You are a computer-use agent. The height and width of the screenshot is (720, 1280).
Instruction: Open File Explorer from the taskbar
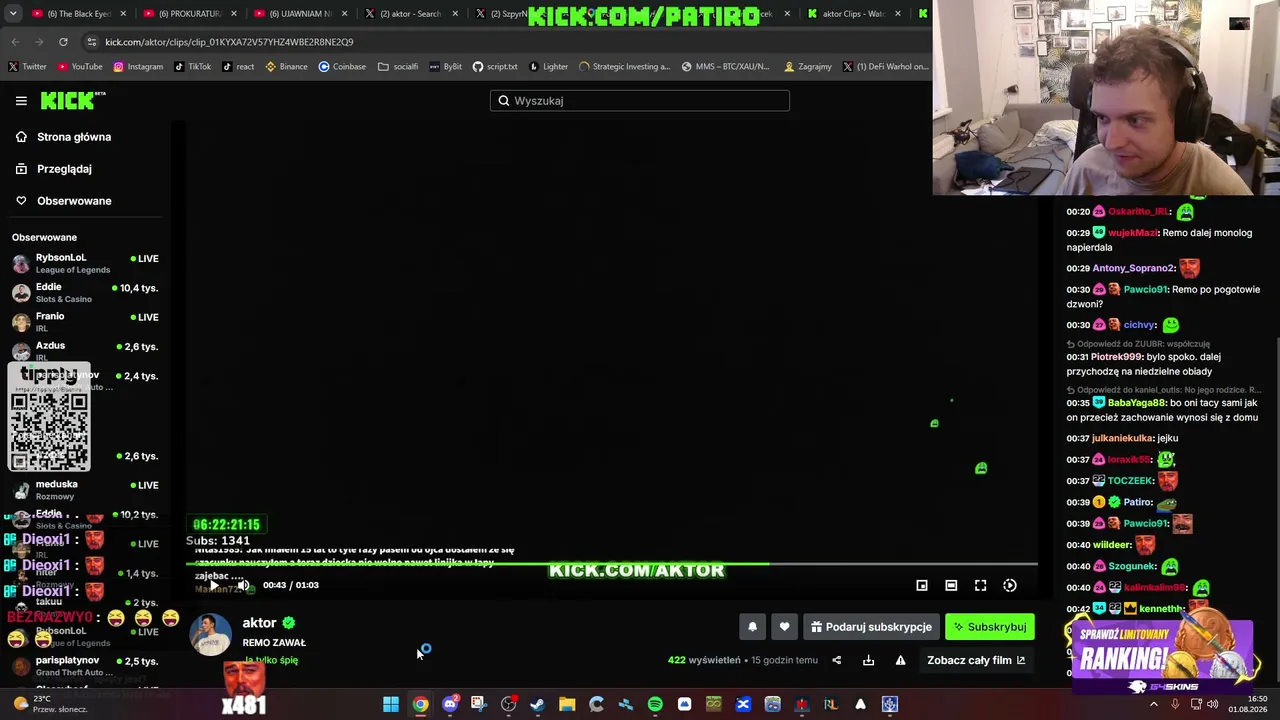[x=567, y=704]
